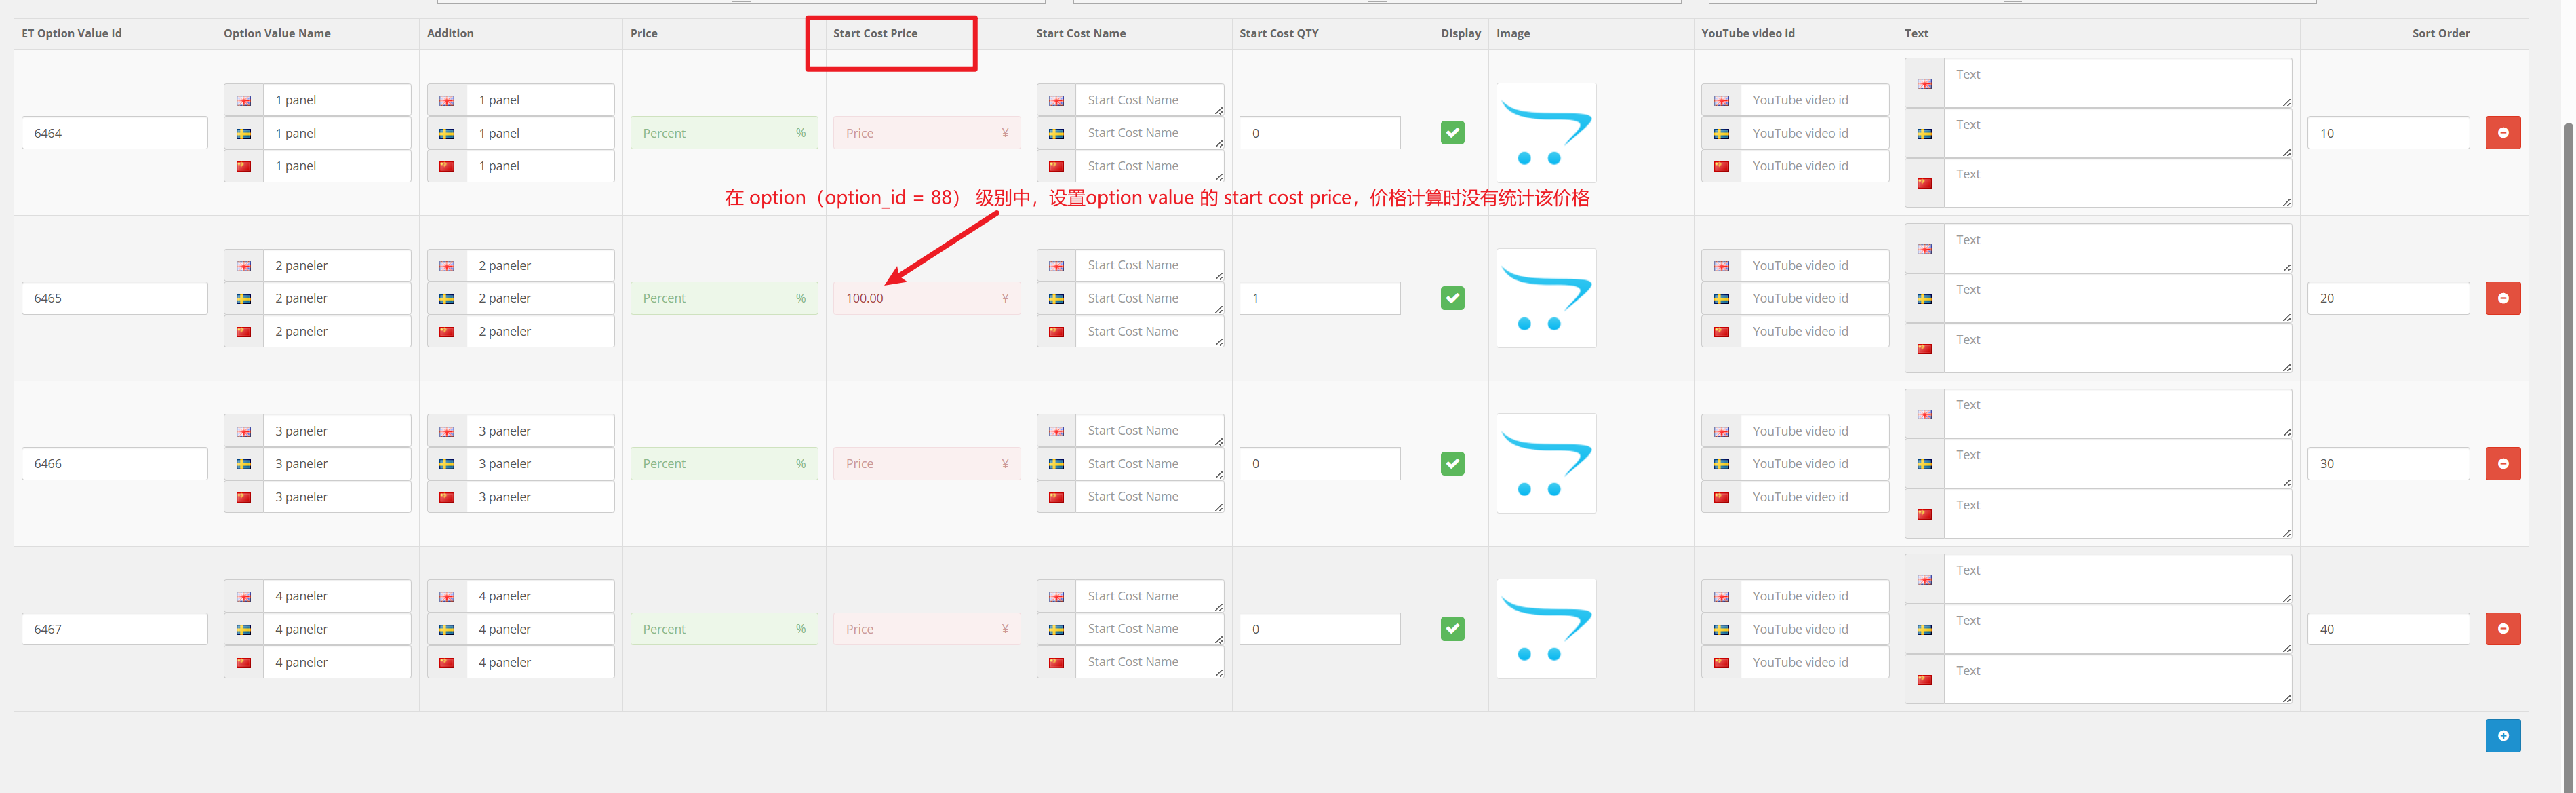
Task: Click the Swedish flag next to 3 paneler name
Action: click(x=244, y=464)
